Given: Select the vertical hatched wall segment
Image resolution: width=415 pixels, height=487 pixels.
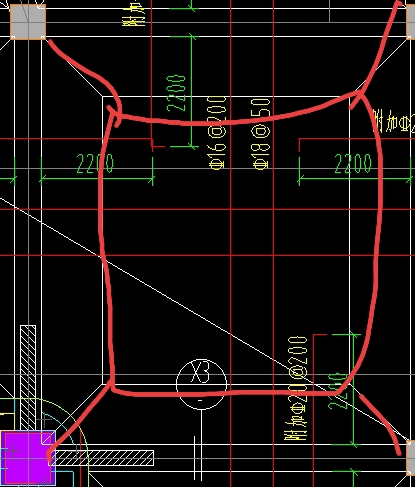Looking at the screenshot, I should (28, 378).
